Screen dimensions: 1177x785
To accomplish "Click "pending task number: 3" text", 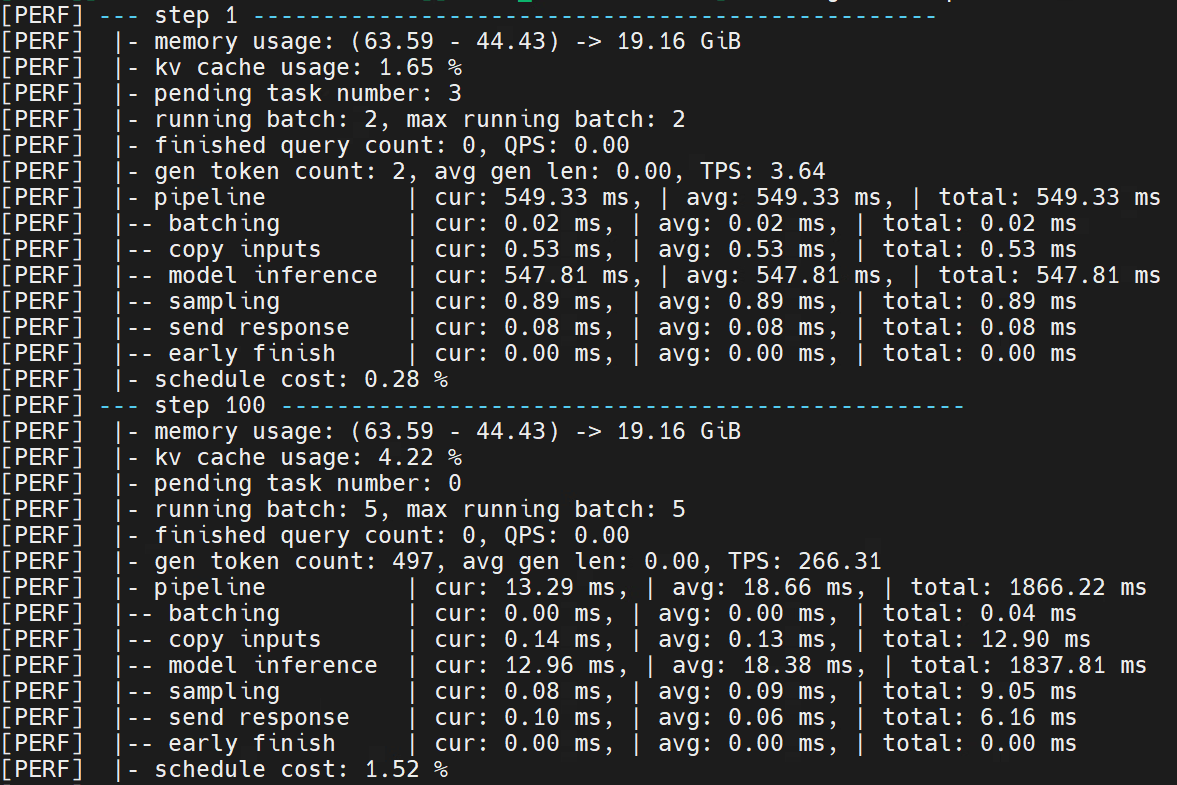I will [x=307, y=94].
